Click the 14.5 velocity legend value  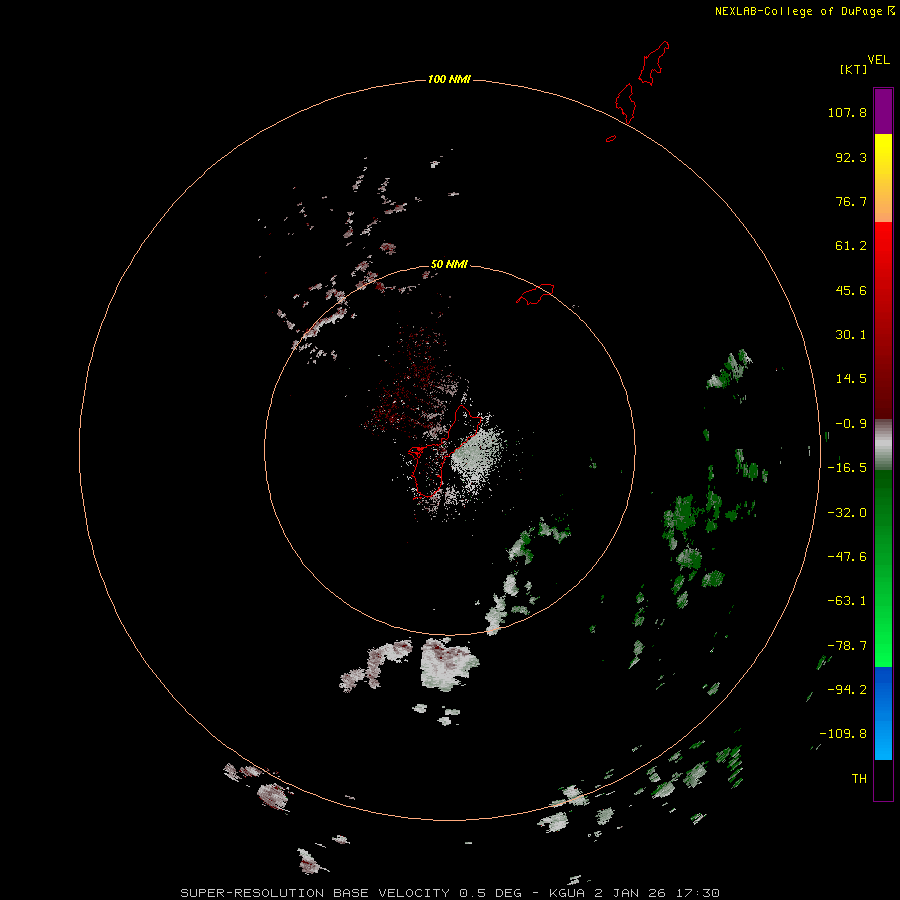(851, 379)
